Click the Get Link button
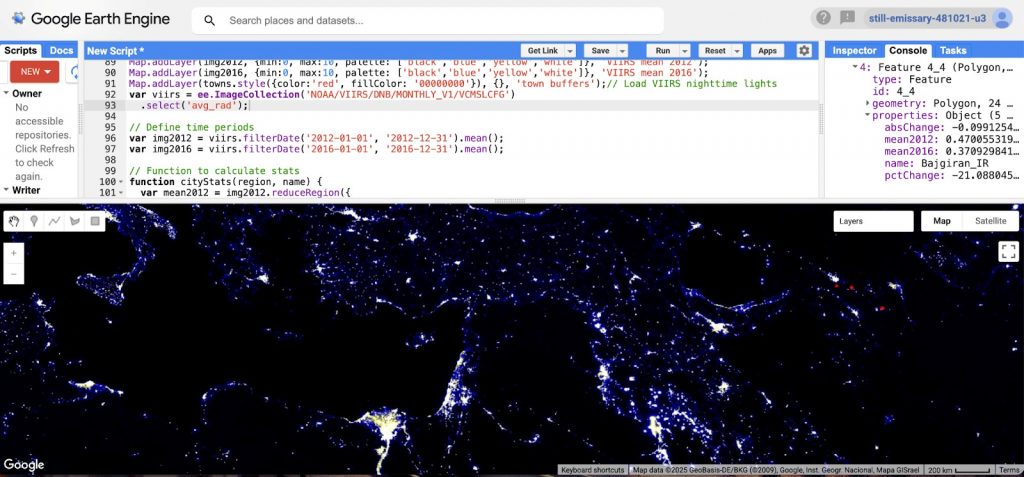This screenshot has height=477, width=1024. [542, 50]
